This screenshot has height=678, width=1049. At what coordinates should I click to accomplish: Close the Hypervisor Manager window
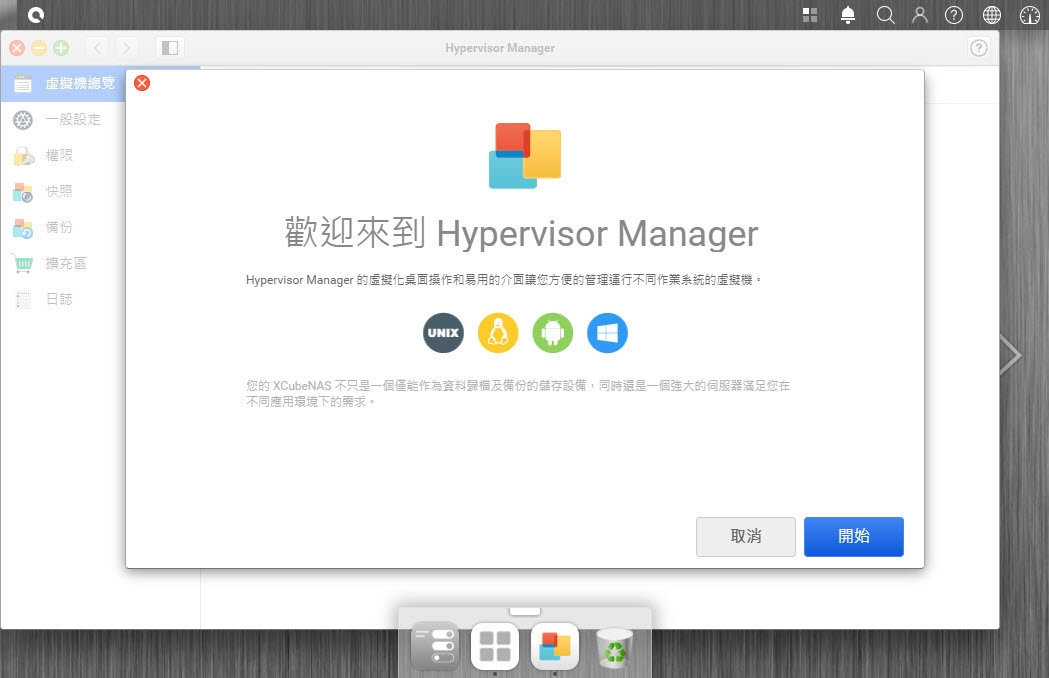coord(17,48)
